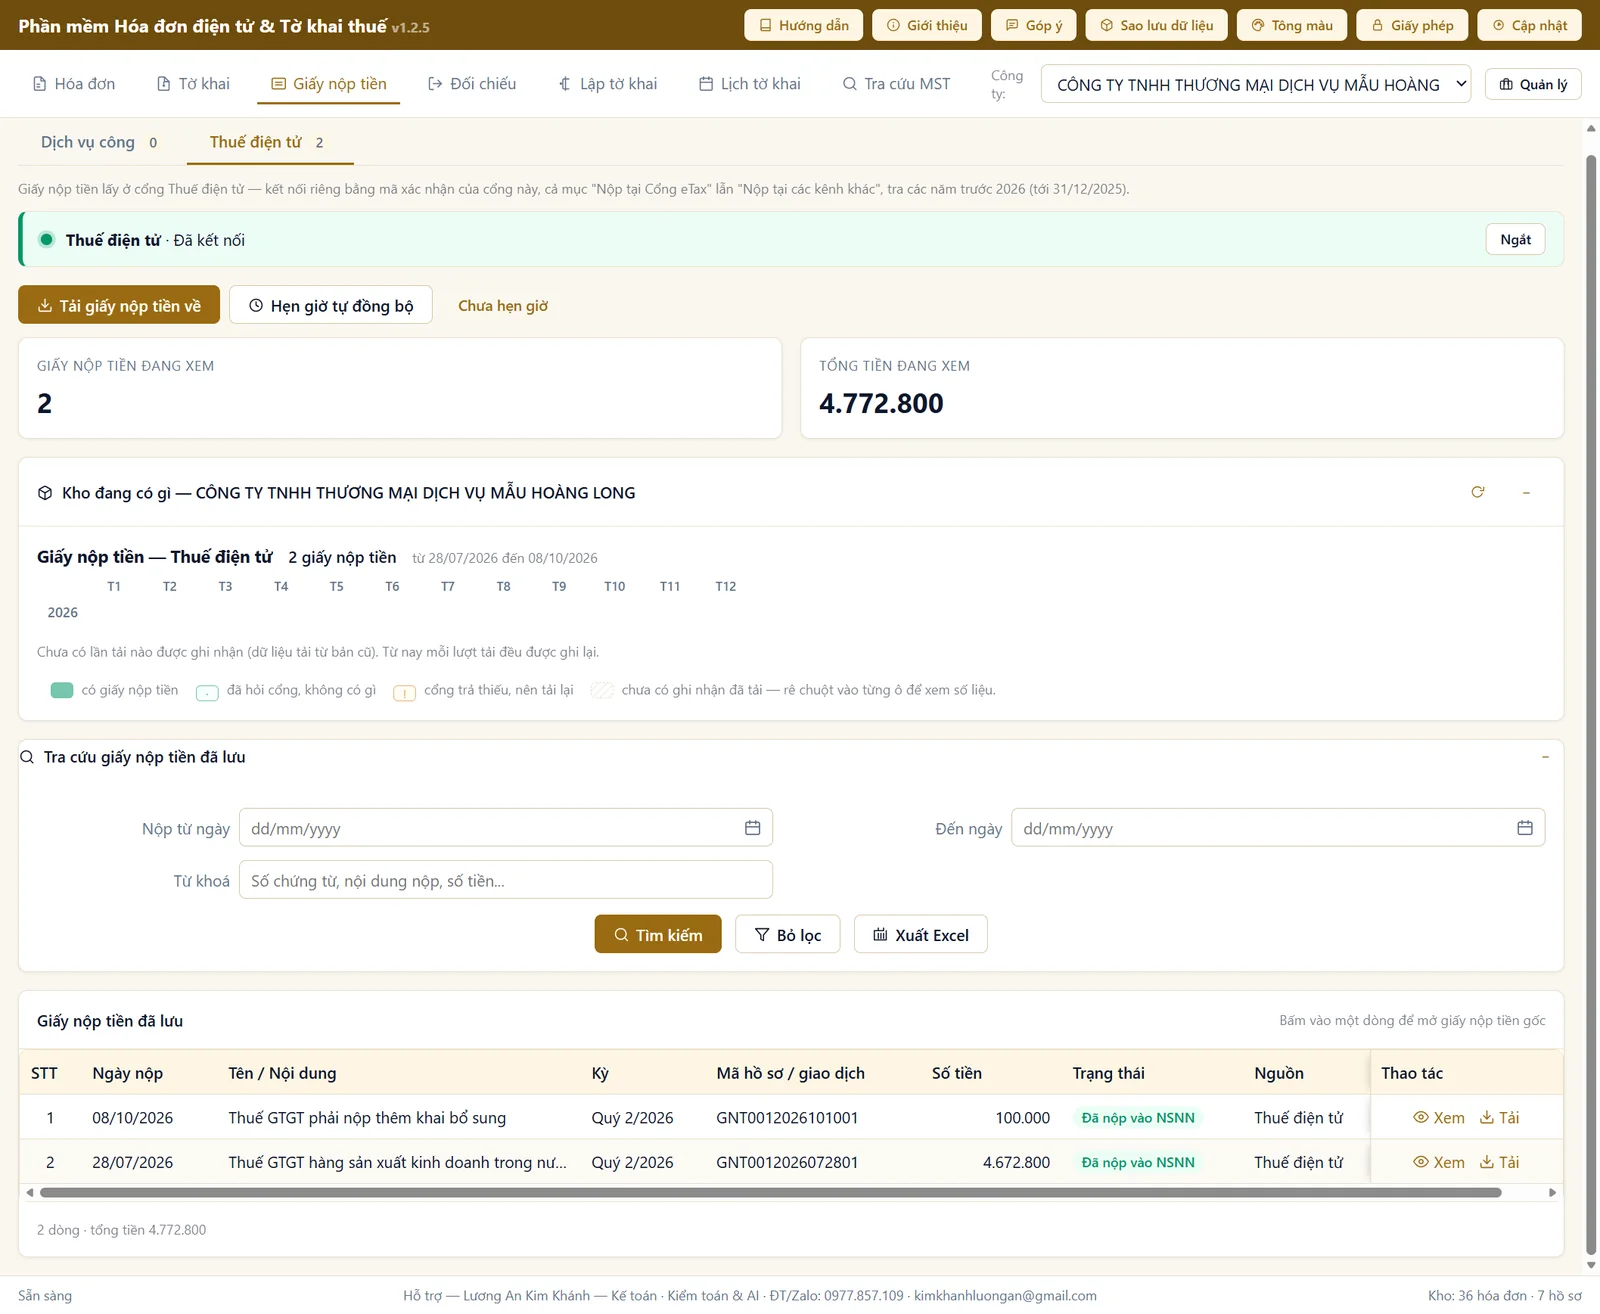The image size is (1600, 1314).
Task: Click the Hướng dẫn button
Action: click(804, 25)
